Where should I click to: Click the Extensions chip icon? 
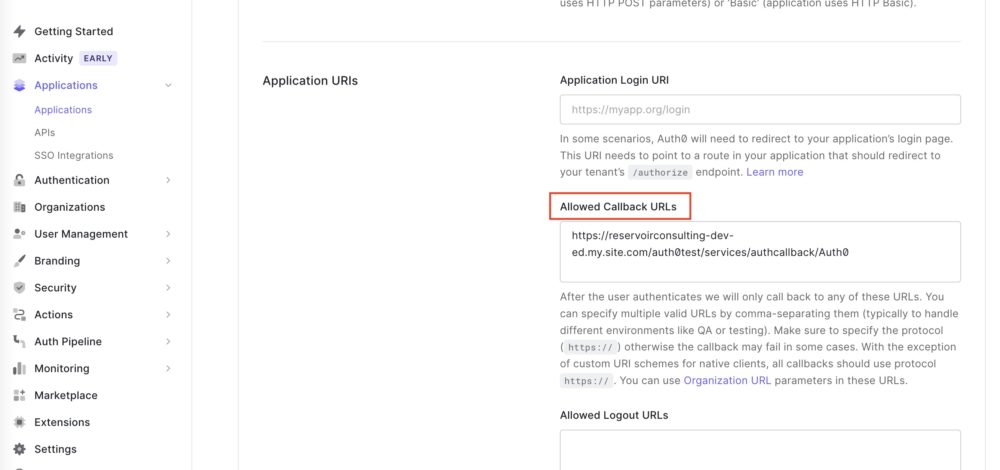[19, 422]
